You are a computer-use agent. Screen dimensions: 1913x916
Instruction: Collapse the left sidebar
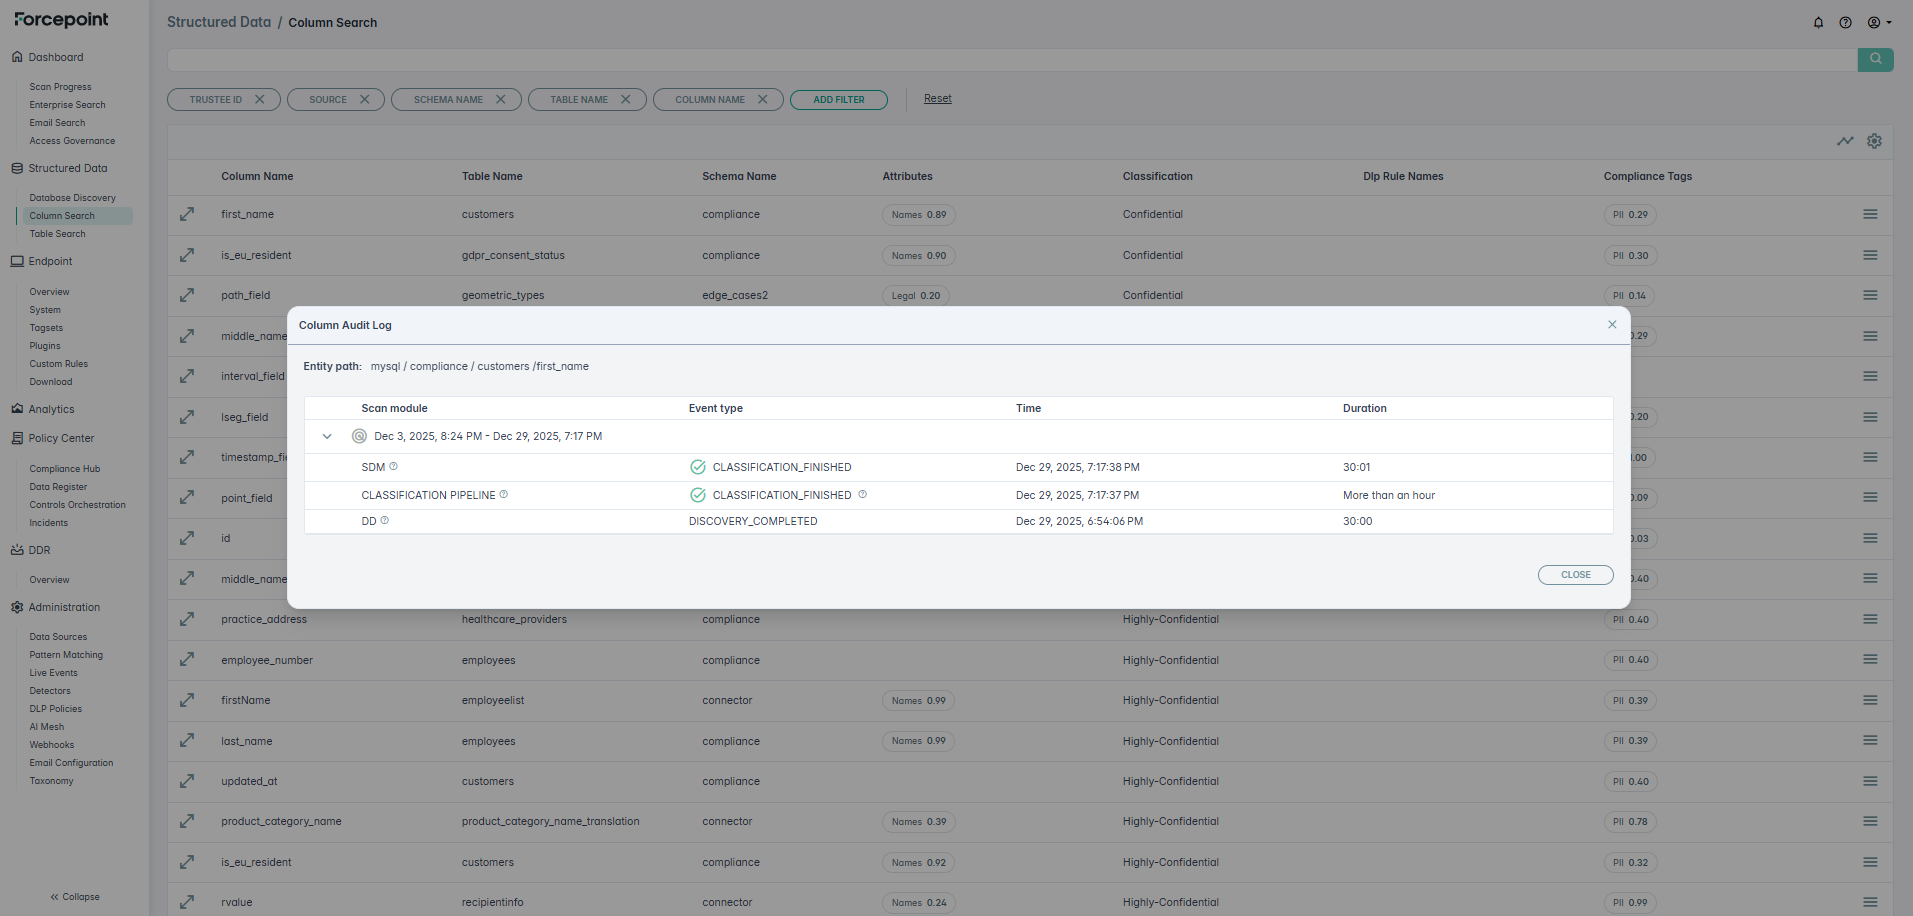[75, 897]
